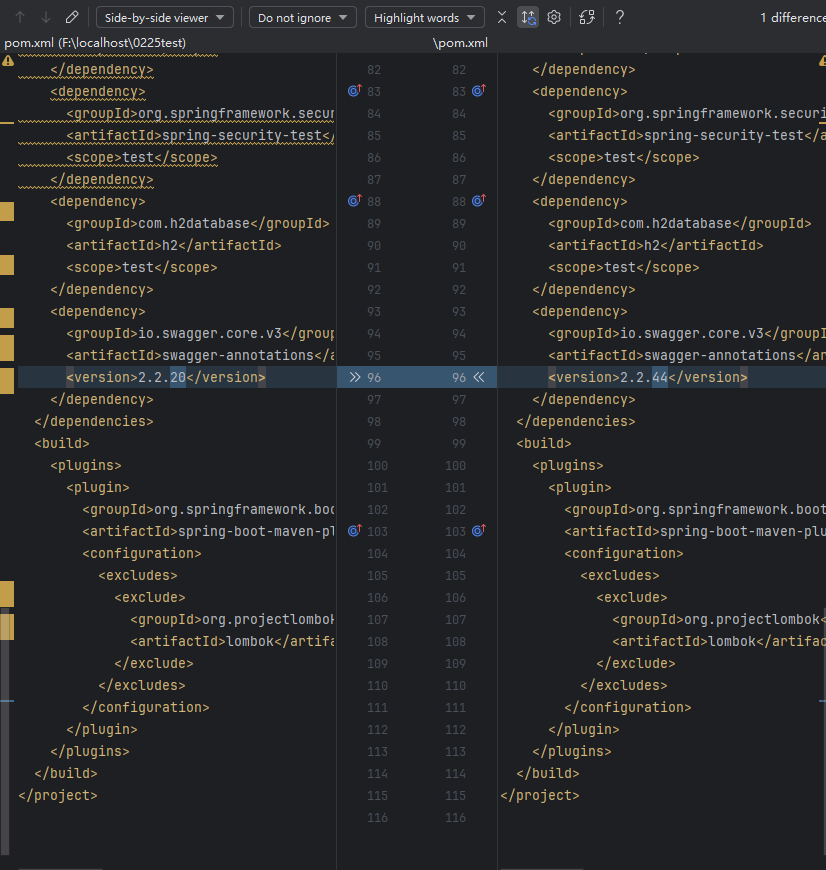The image size is (826, 870).
Task: Click left error stripe marker next to version line
Action: [7, 380]
